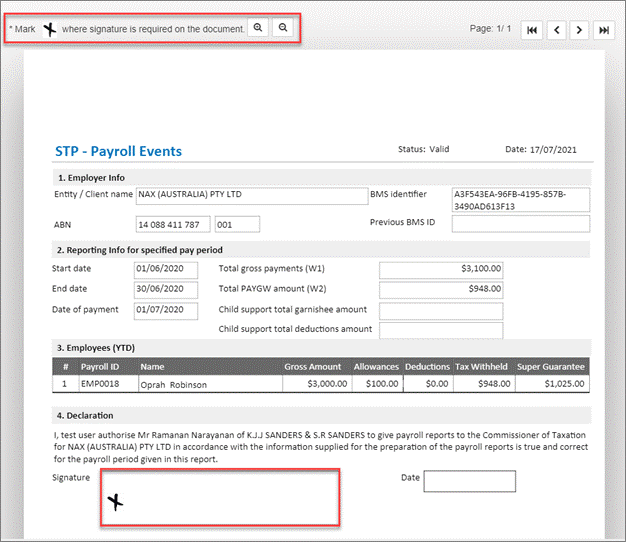Image resolution: width=626 pixels, height=542 pixels.
Task: Click the signature mark in Signature box
Action: (x=117, y=502)
